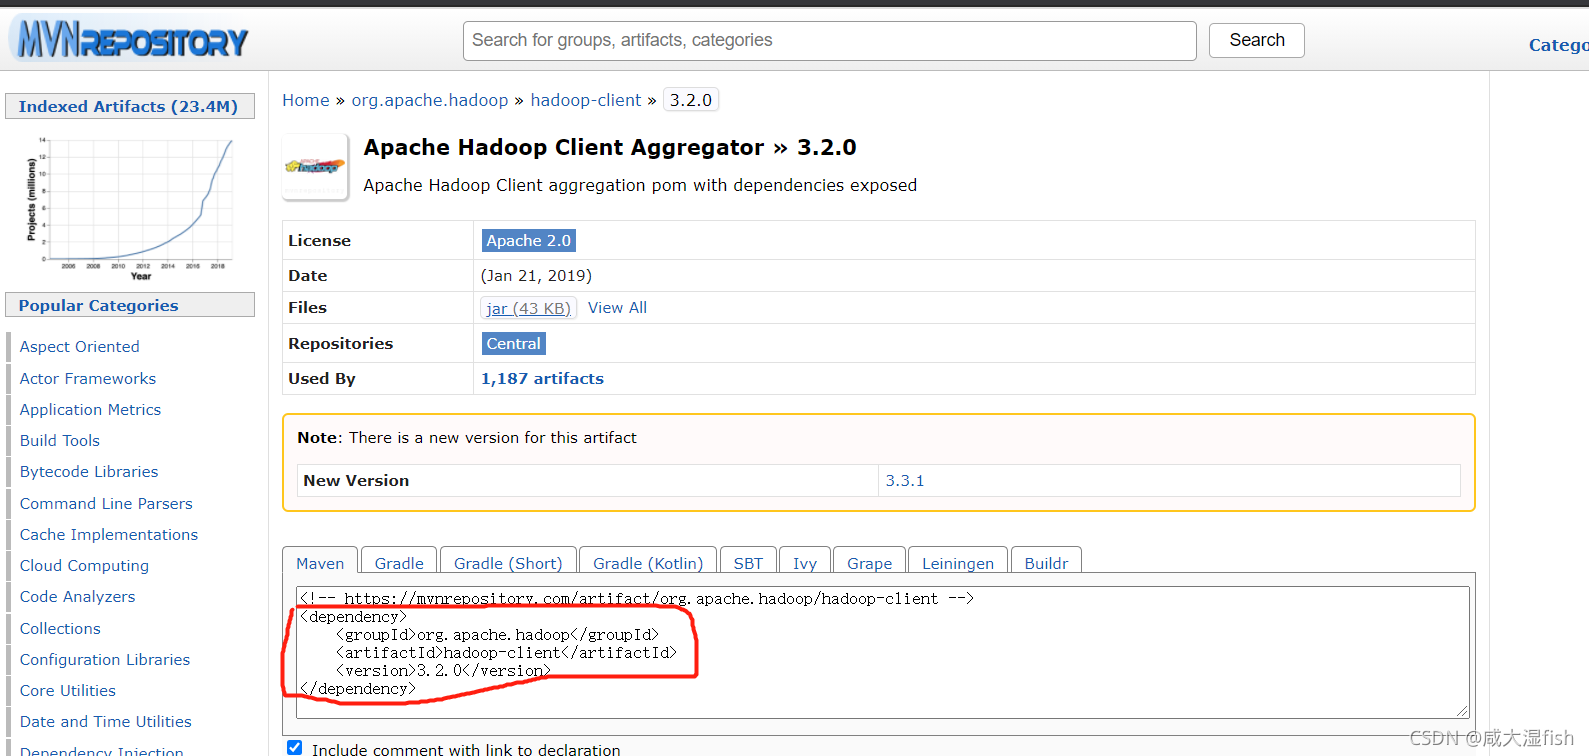Open Application Metrics category

tap(90, 410)
